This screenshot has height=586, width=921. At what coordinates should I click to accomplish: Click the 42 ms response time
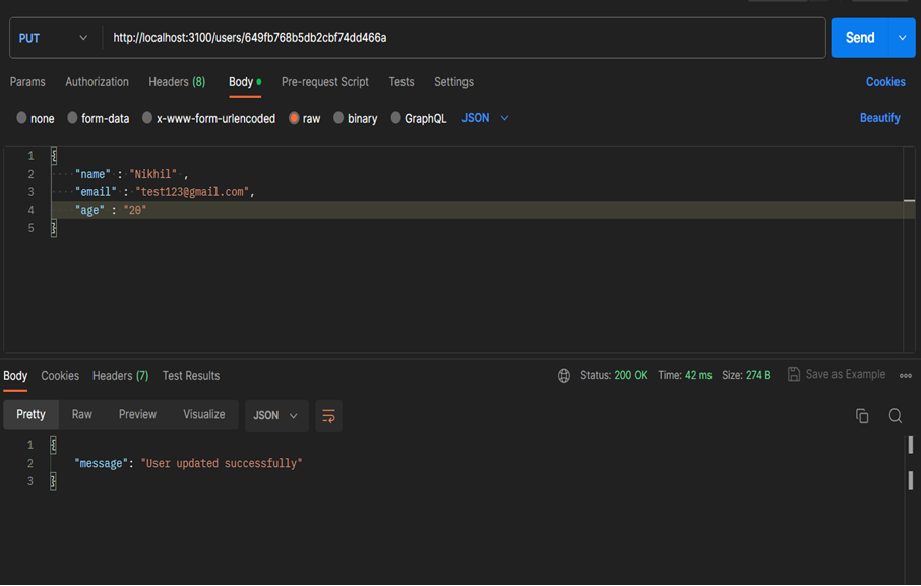(698, 375)
